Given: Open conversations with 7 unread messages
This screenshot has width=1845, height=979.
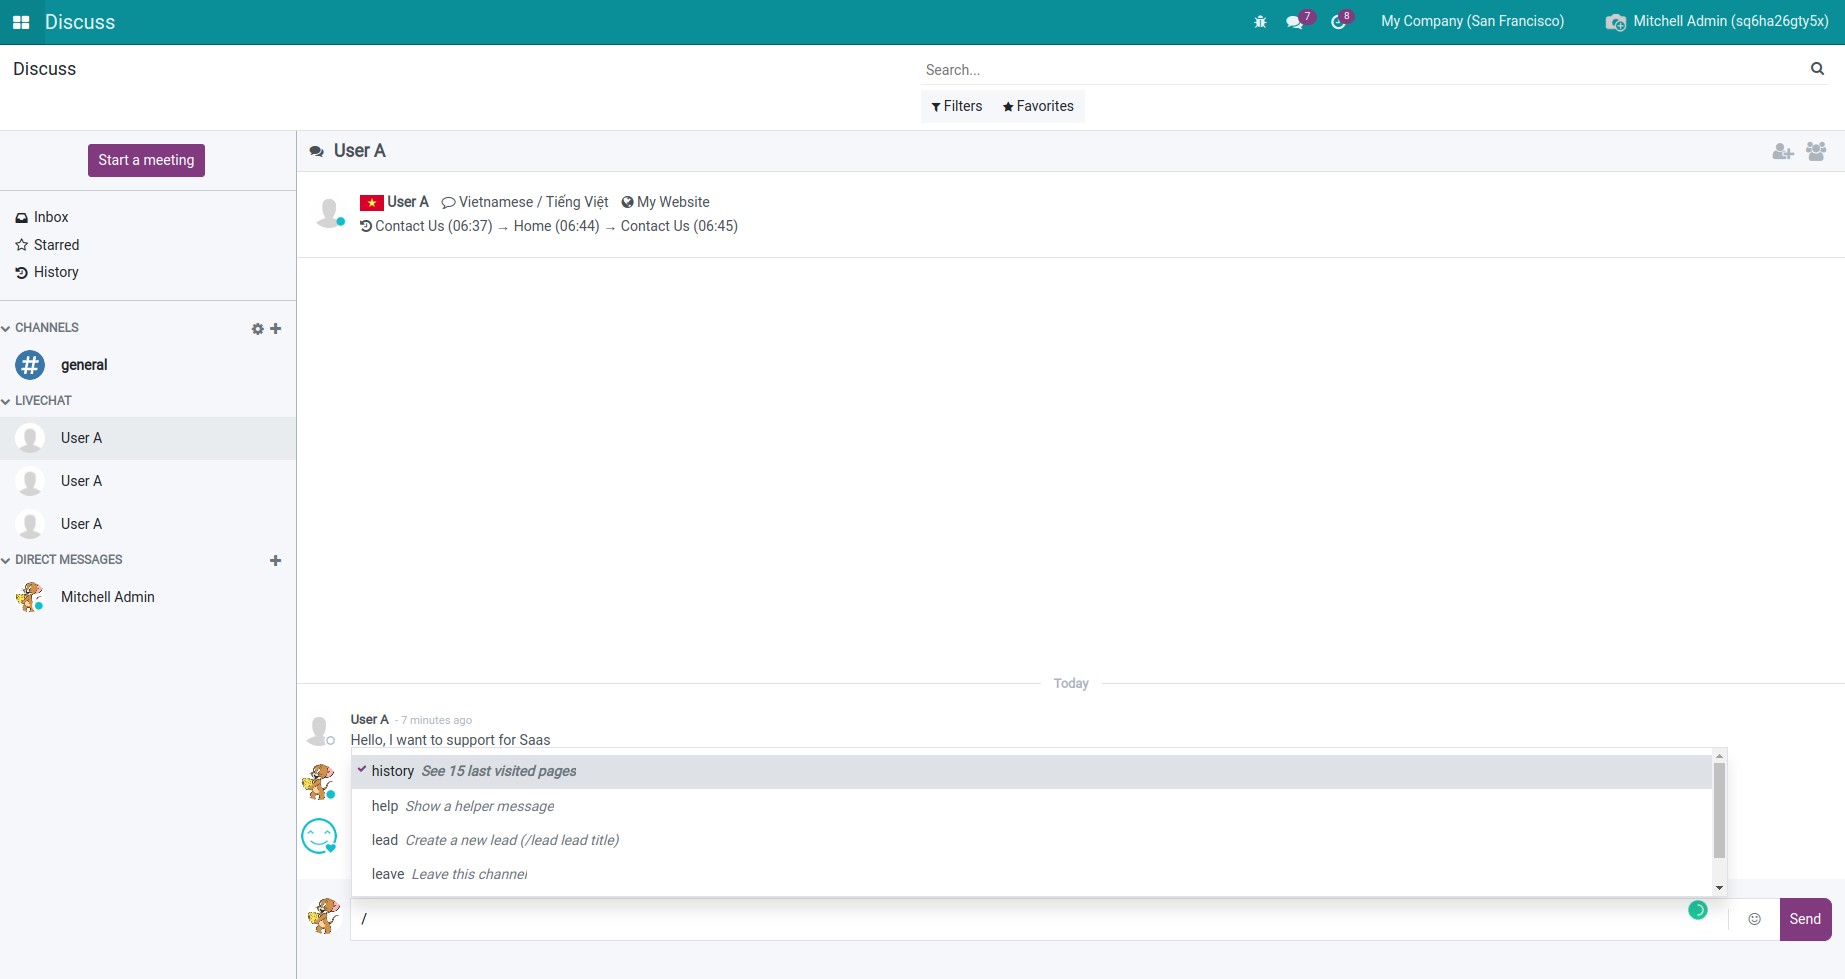Looking at the screenshot, I should click(1293, 21).
